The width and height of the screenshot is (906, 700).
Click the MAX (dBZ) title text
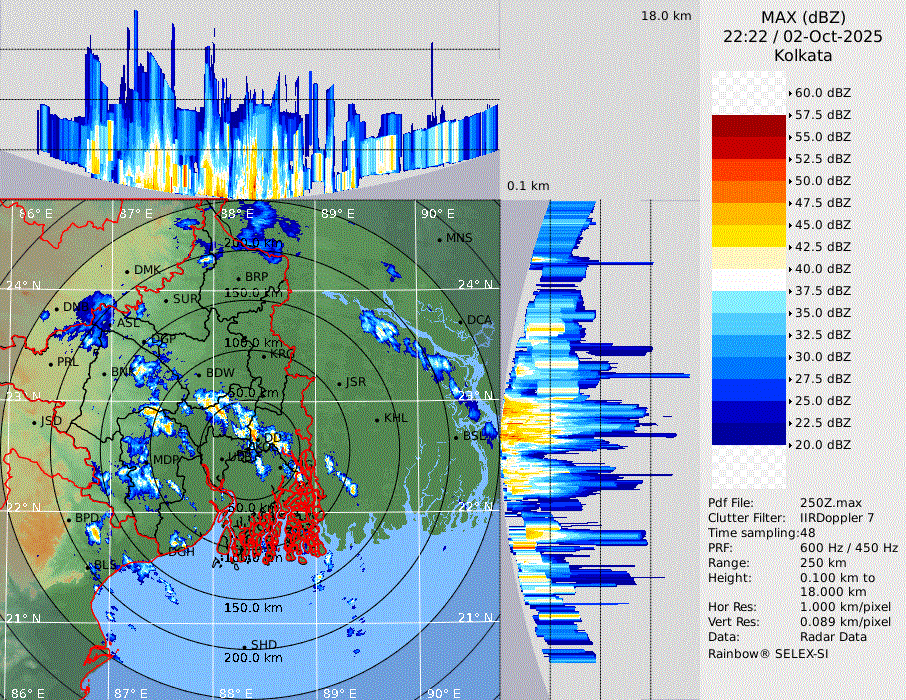point(803,17)
